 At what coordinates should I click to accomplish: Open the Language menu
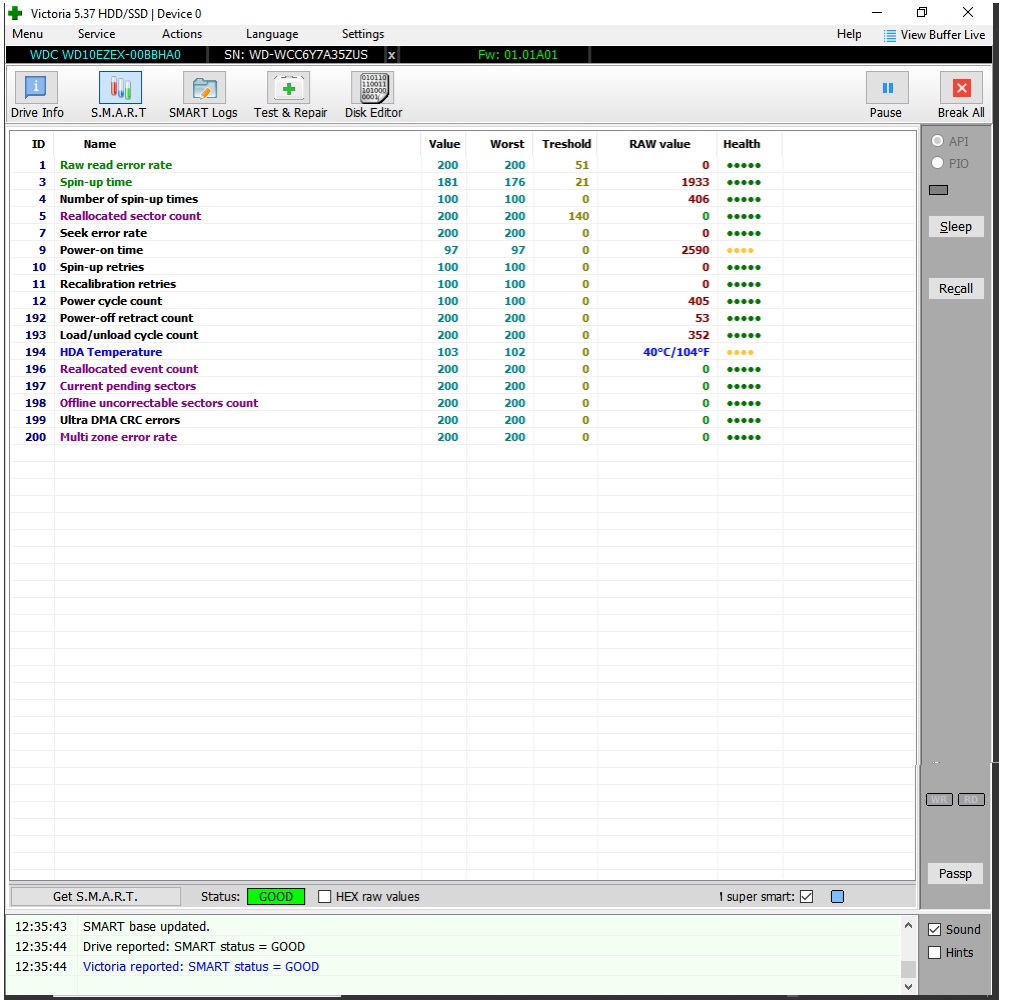point(272,34)
